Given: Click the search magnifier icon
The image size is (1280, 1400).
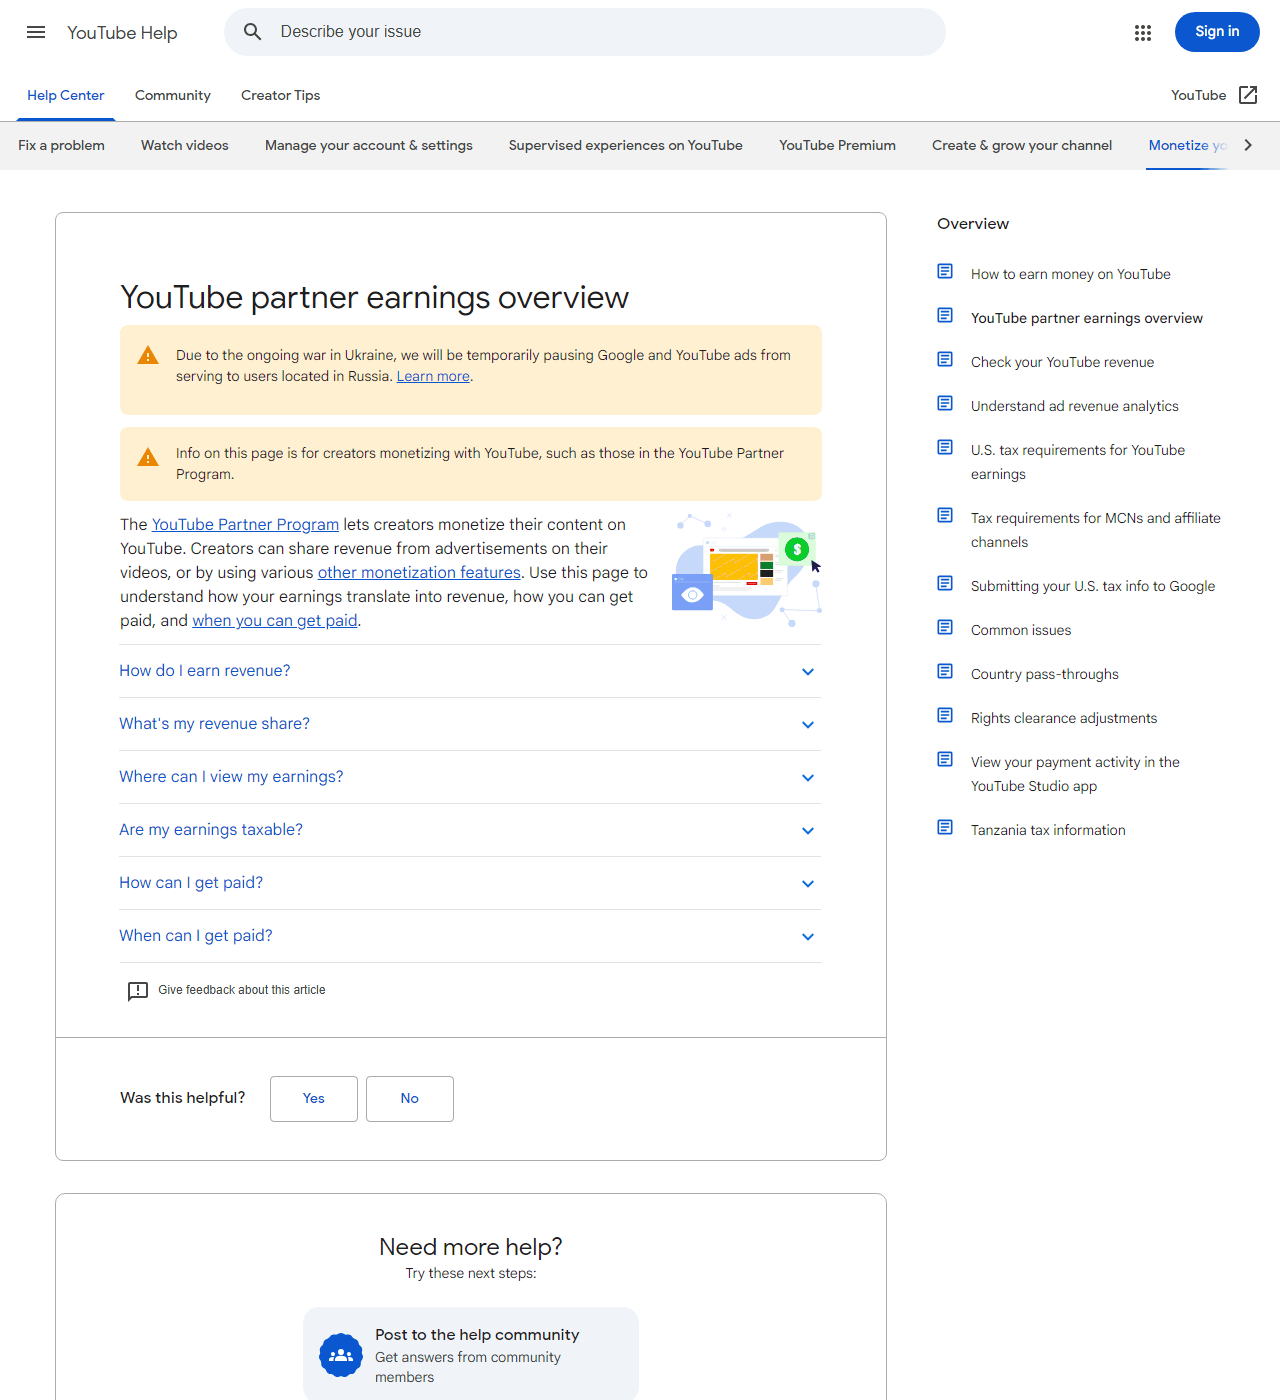Looking at the screenshot, I should tap(253, 32).
